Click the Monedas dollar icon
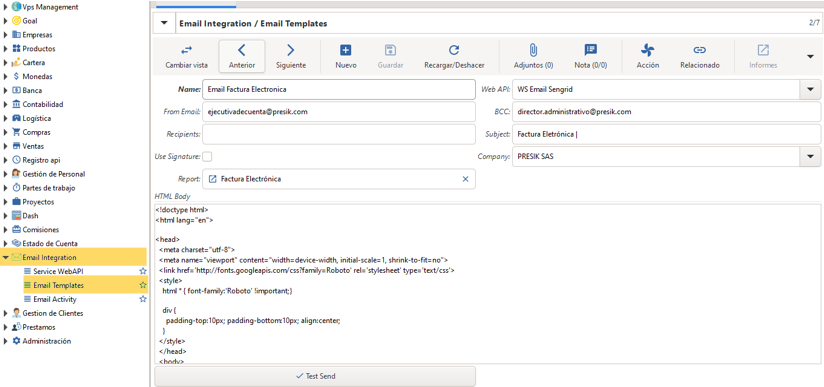Screen dimensions: 824x387 click(16, 77)
